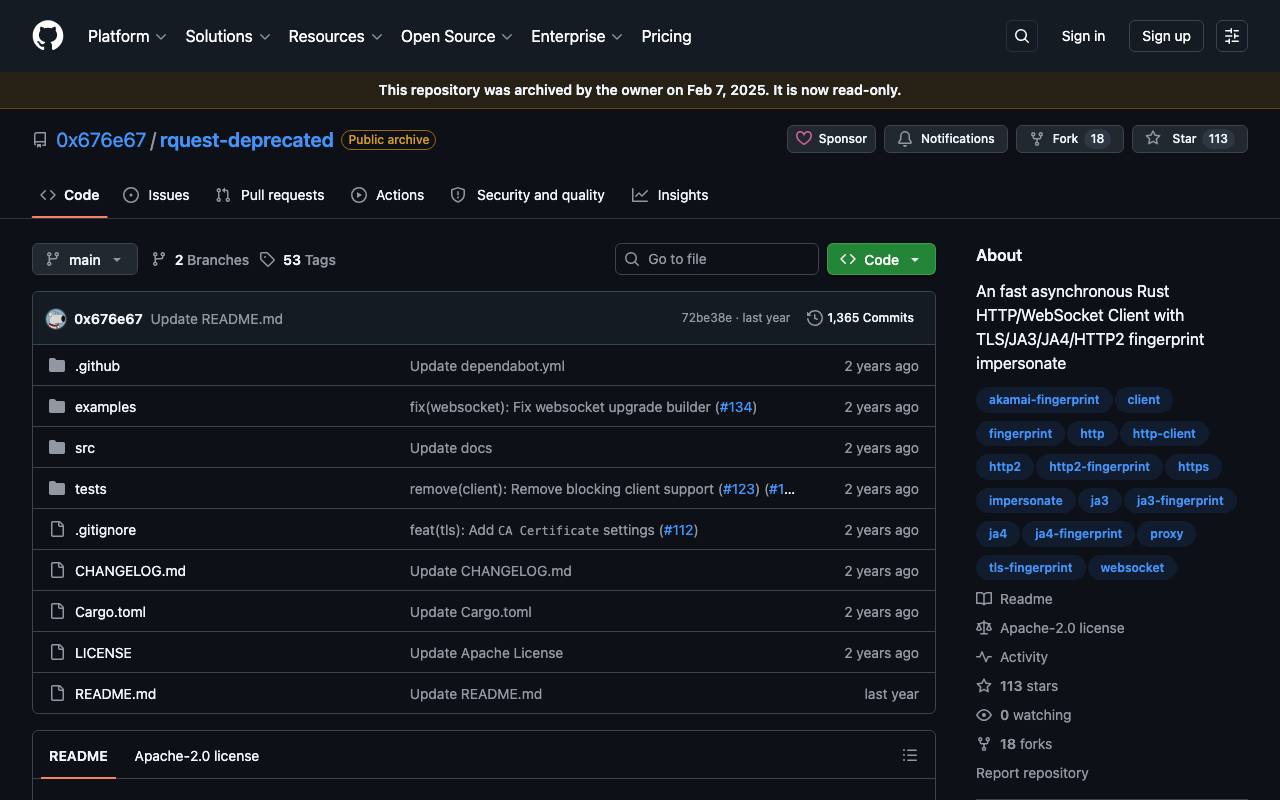Click the Notifications button
1280x800 pixels.
pos(946,139)
